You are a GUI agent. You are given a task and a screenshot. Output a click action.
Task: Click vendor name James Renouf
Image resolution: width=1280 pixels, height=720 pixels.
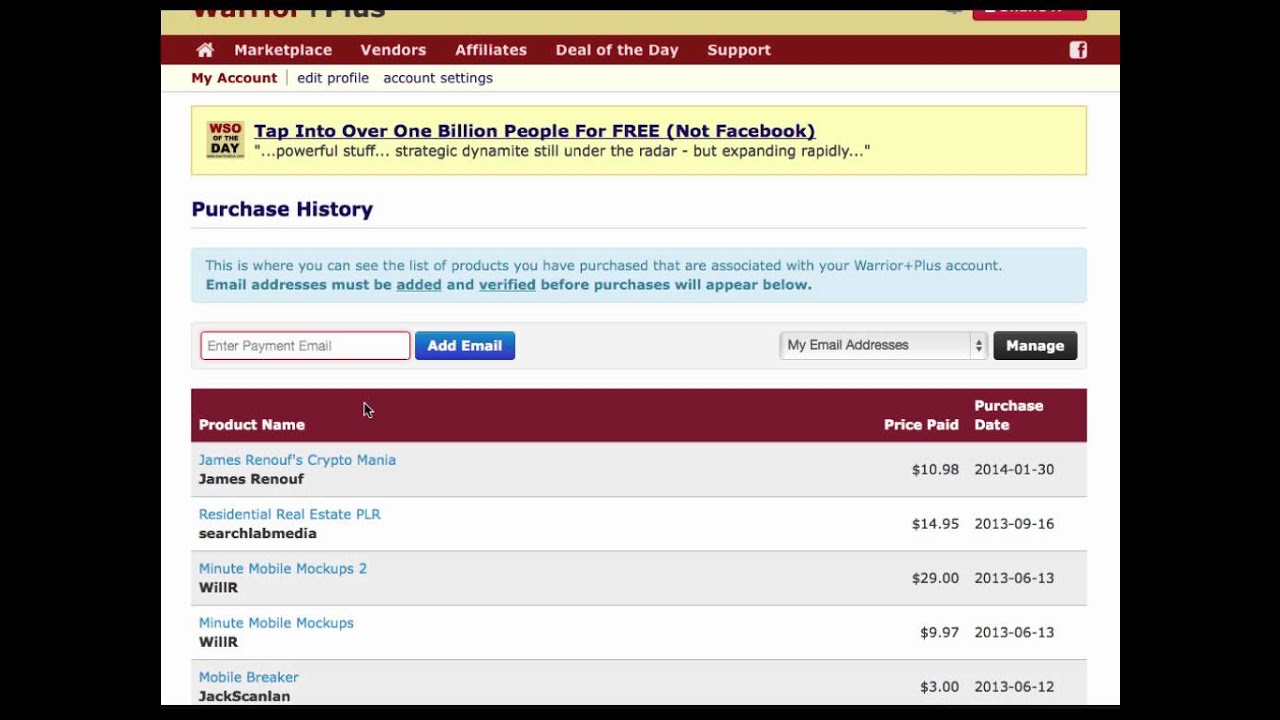(x=251, y=479)
